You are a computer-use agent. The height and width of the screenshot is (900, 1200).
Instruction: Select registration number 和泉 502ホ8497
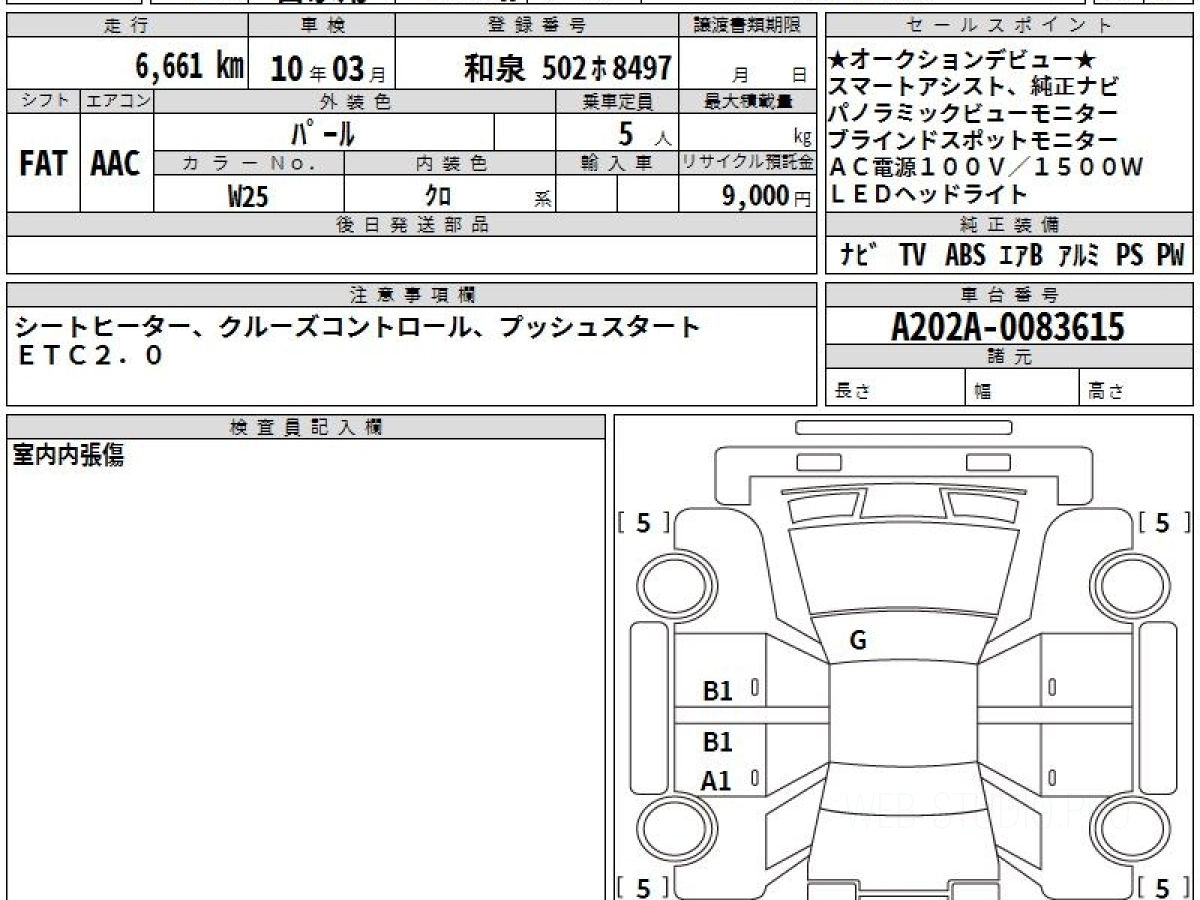pos(567,68)
